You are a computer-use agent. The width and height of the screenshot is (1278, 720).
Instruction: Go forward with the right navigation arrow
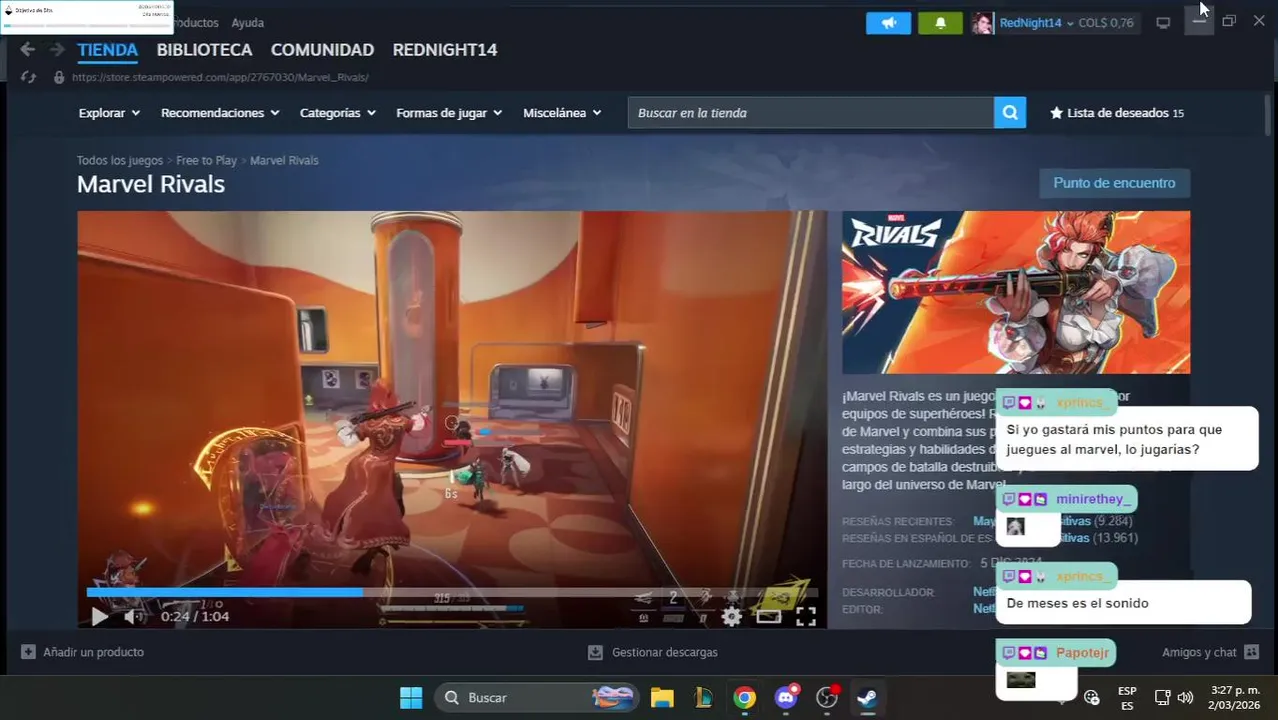coord(57,49)
